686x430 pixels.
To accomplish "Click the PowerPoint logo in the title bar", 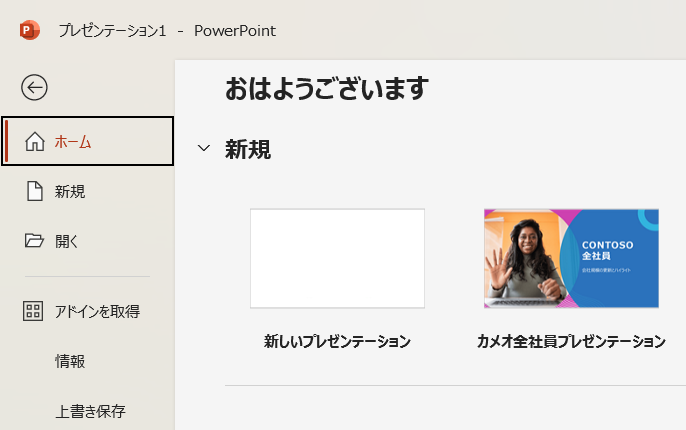I will point(29,30).
